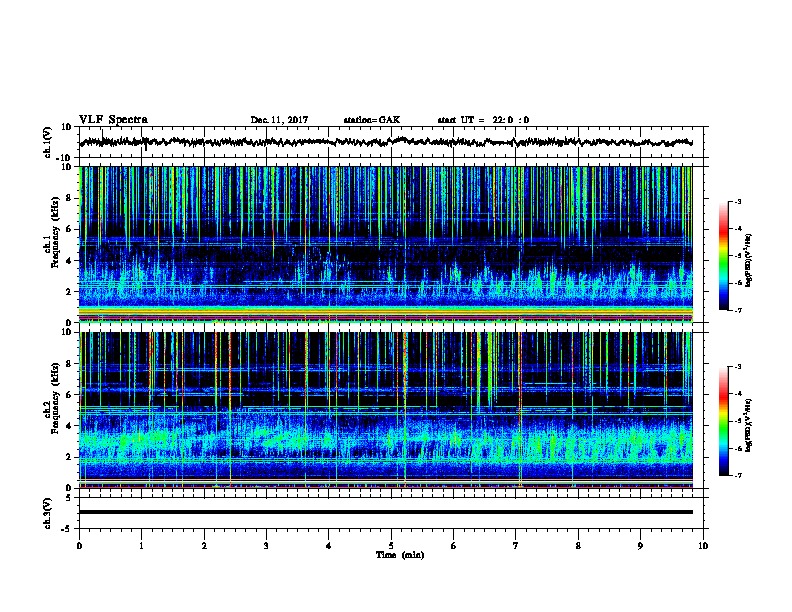Click tick label "5" on the Time axis
The width and height of the screenshot is (792, 612).
click(x=391, y=546)
